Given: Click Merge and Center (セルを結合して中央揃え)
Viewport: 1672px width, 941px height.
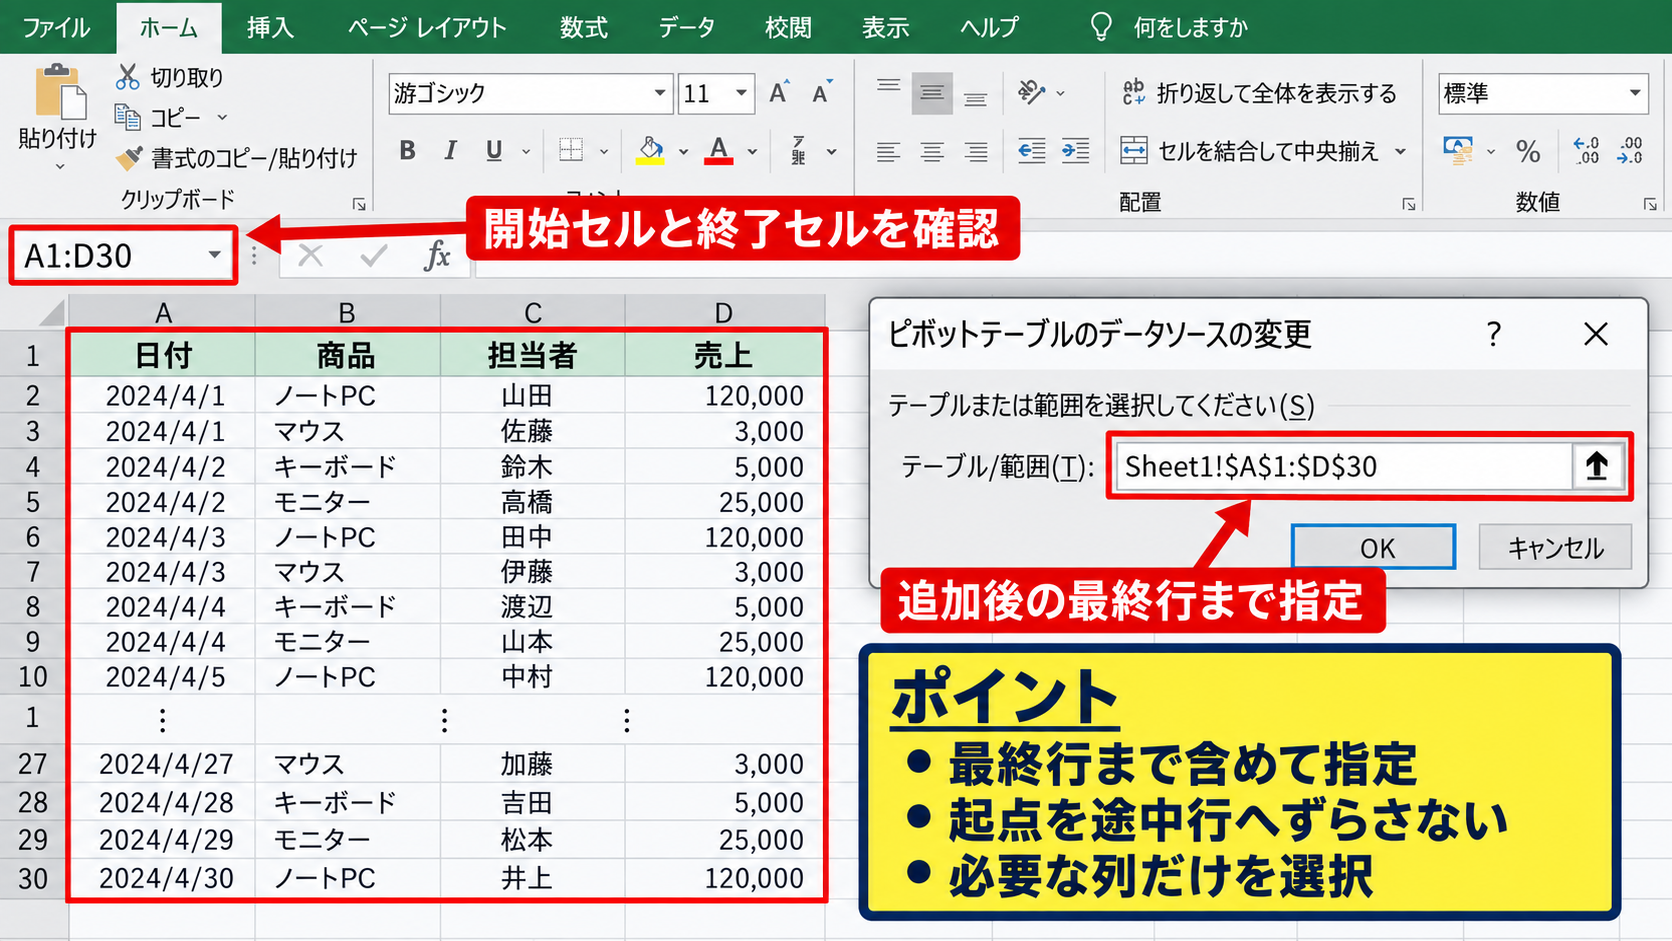Looking at the screenshot, I should 1250,151.
